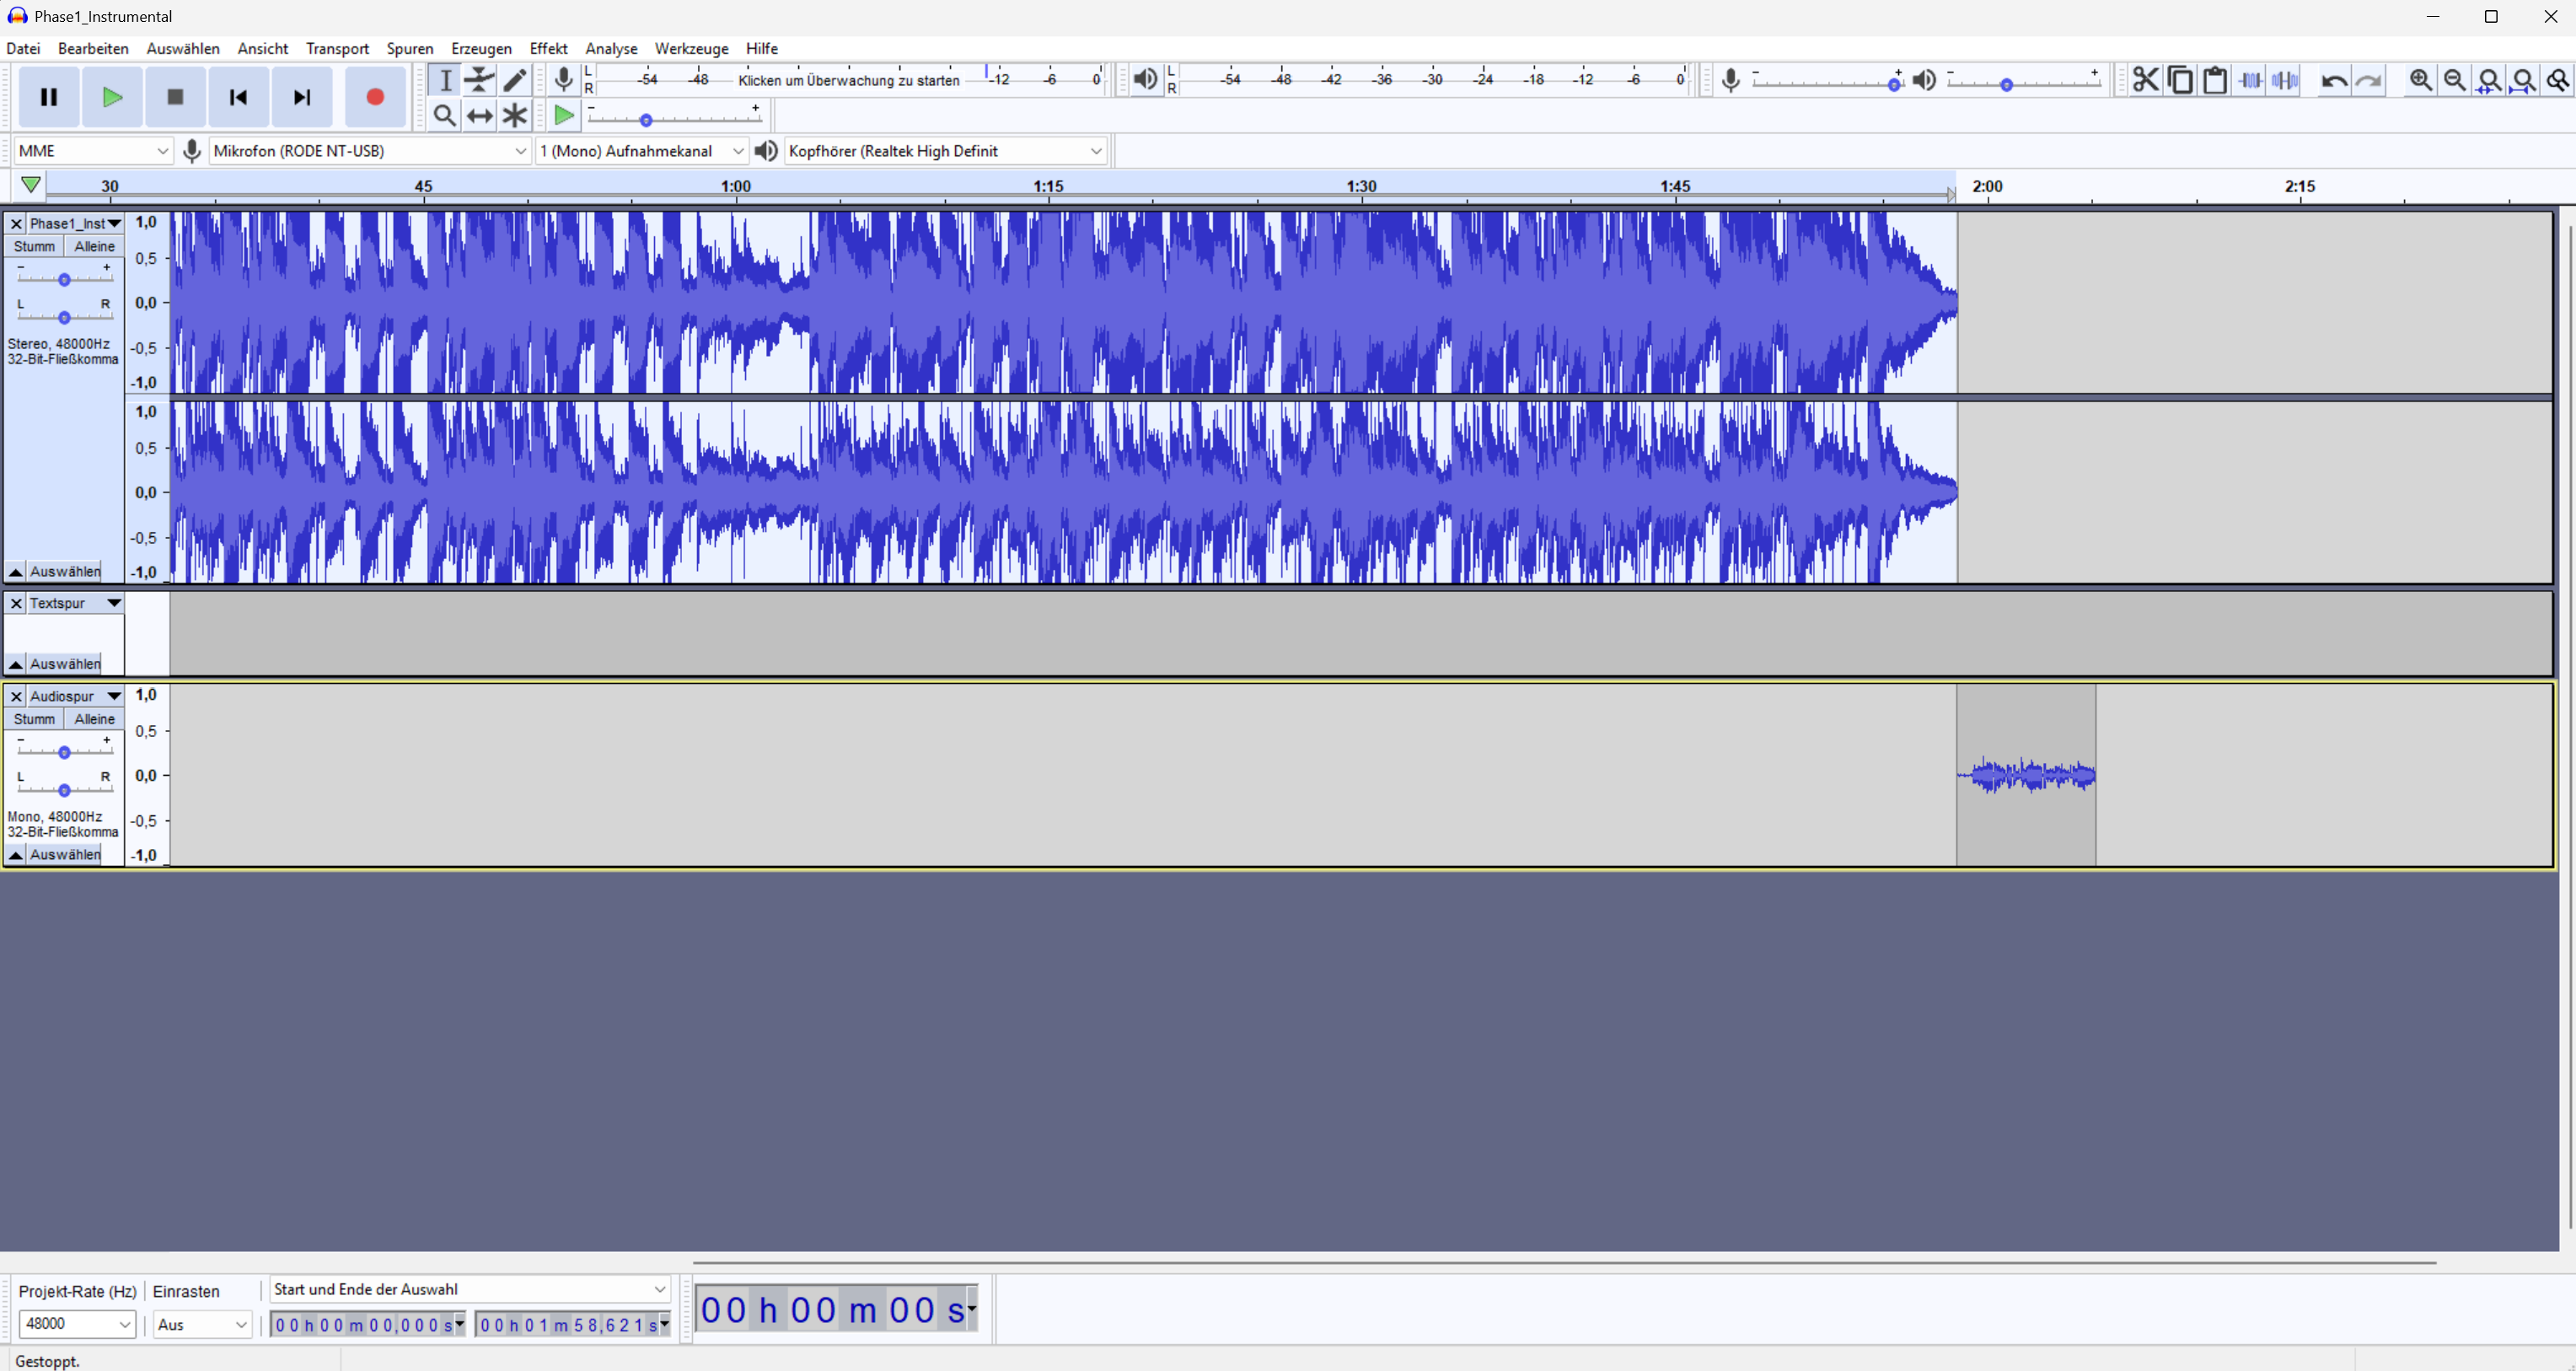The image size is (2576, 1371).
Task: Click the zoom-in magnifier icon
Action: pyautogui.click(x=2420, y=80)
